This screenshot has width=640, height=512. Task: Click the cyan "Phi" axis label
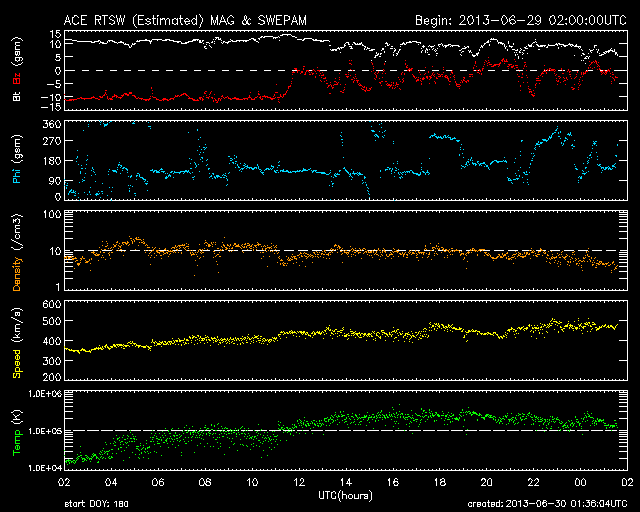pos(17,174)
